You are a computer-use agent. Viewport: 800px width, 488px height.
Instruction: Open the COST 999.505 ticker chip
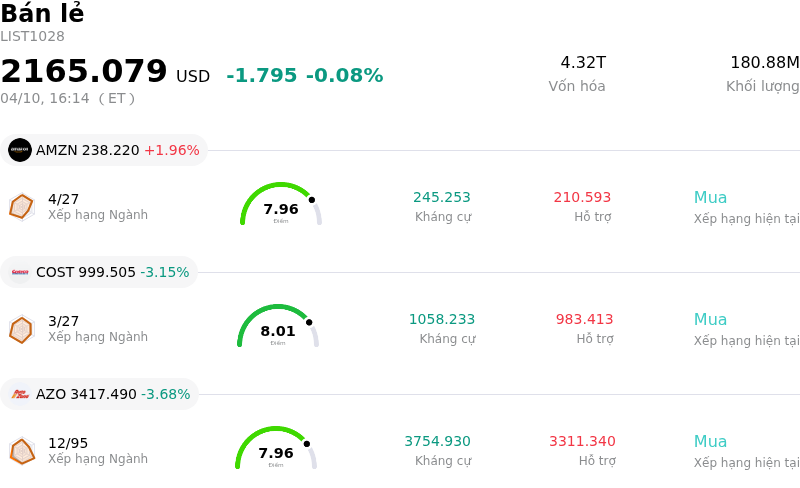[99, 272]
